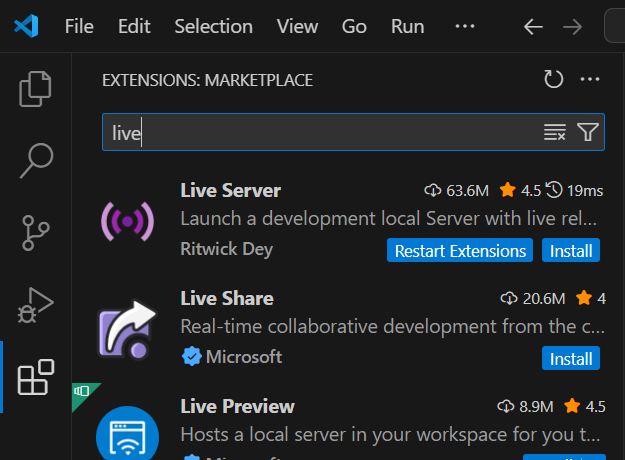Screen dimensions: 625x460
Task: Click the Microsoft verified publisher badge
Action: tap(191, 356)
